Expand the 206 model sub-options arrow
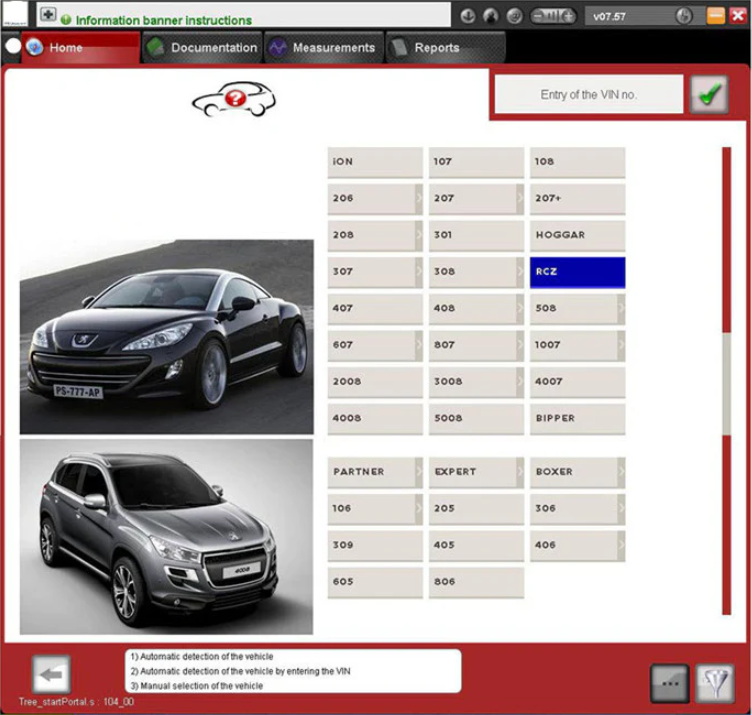752x715 pixels. tap(419, 198)
